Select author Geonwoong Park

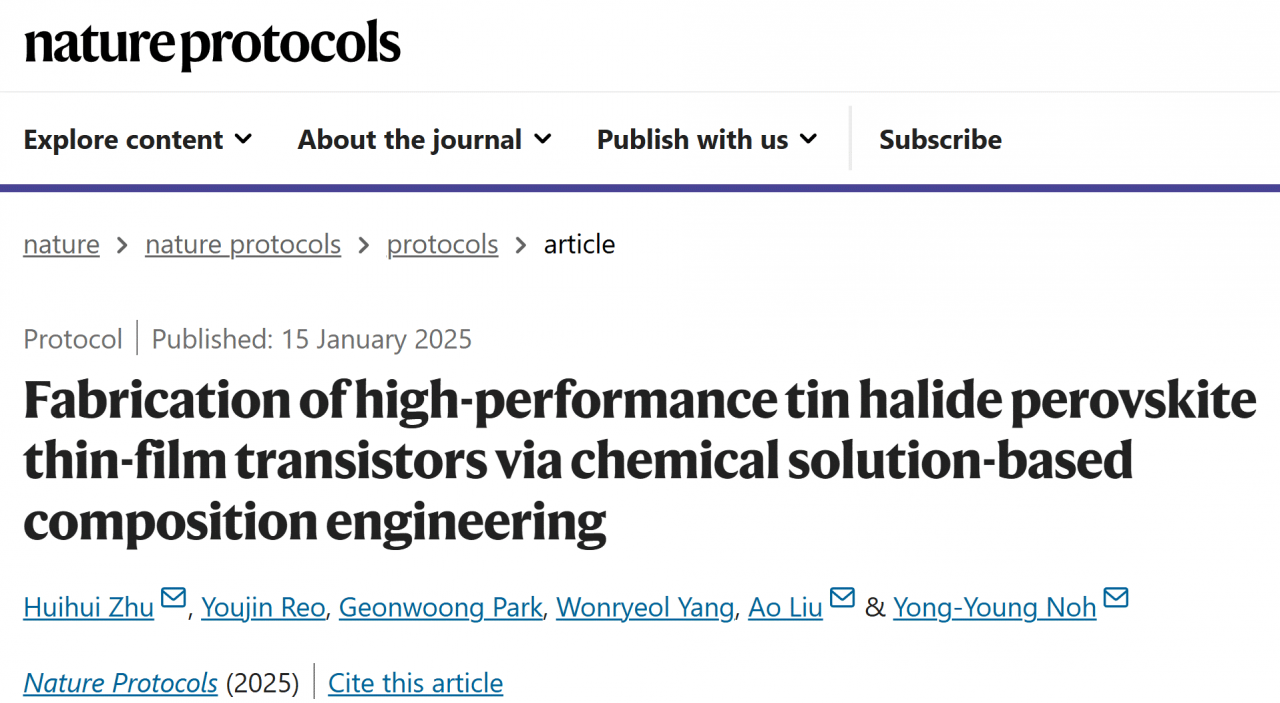(x=440, y=607)
